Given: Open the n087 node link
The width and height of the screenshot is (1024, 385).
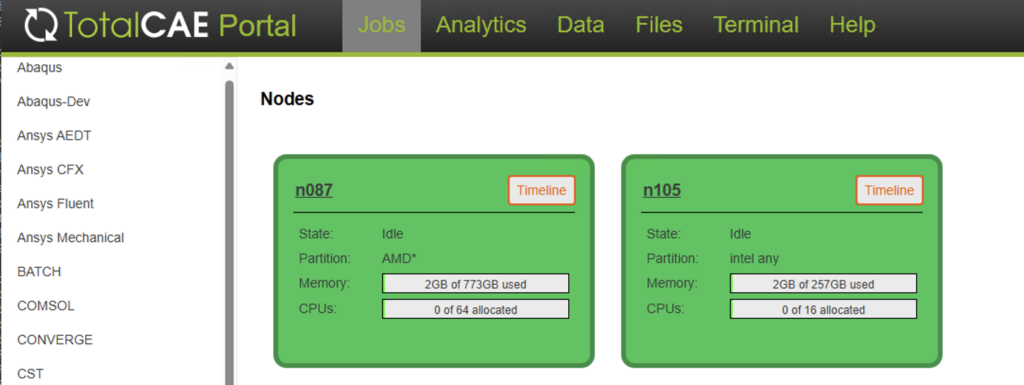Looking at the screenshot, I should pyautogui.click(x=314, y=191).
